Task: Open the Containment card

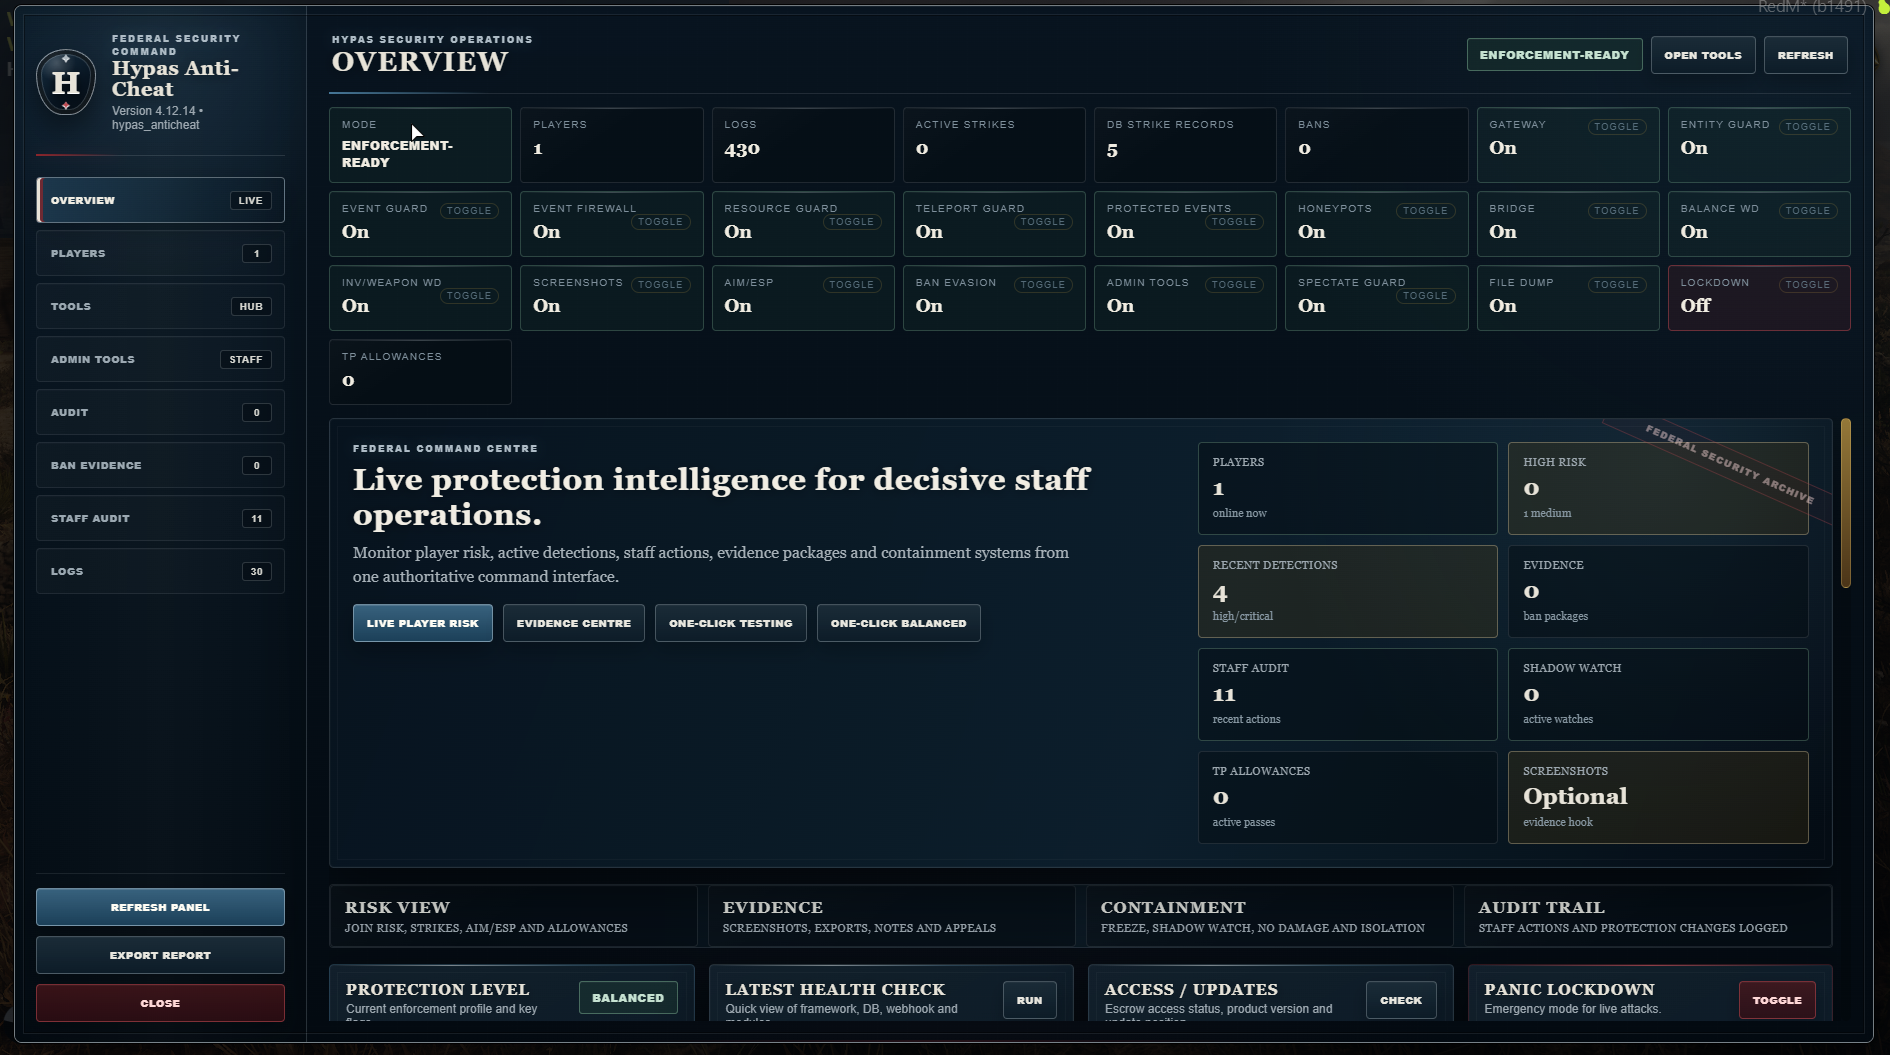Action: [x=1269, y=916]
